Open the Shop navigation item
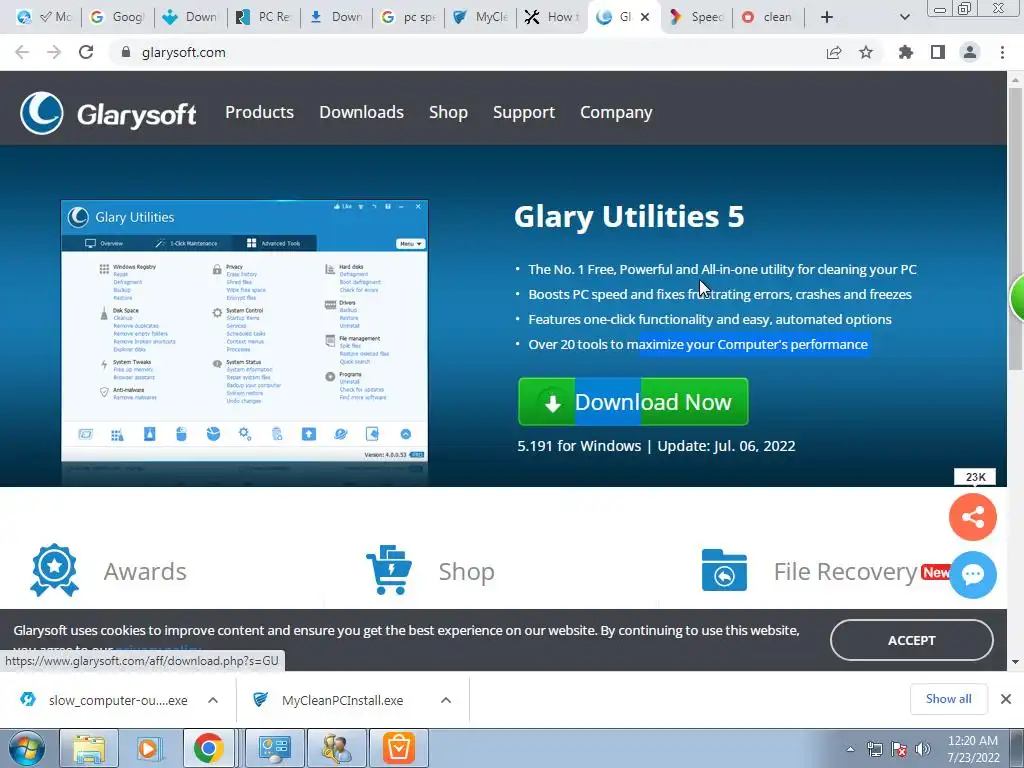Screen dimensions: 1024x768 (448, 112)
